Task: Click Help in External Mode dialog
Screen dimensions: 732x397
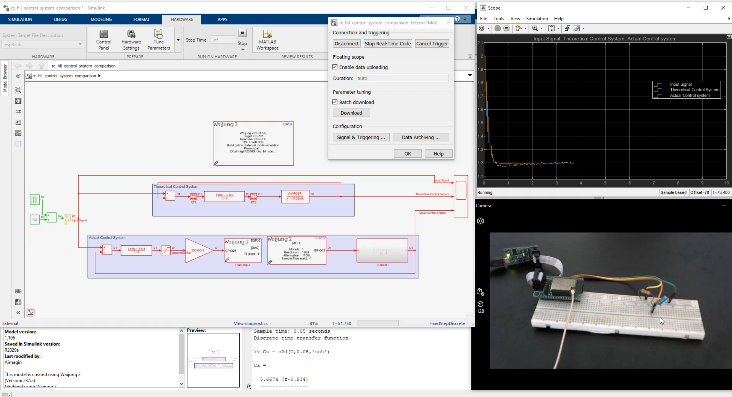Action: [x=438, y=154]
